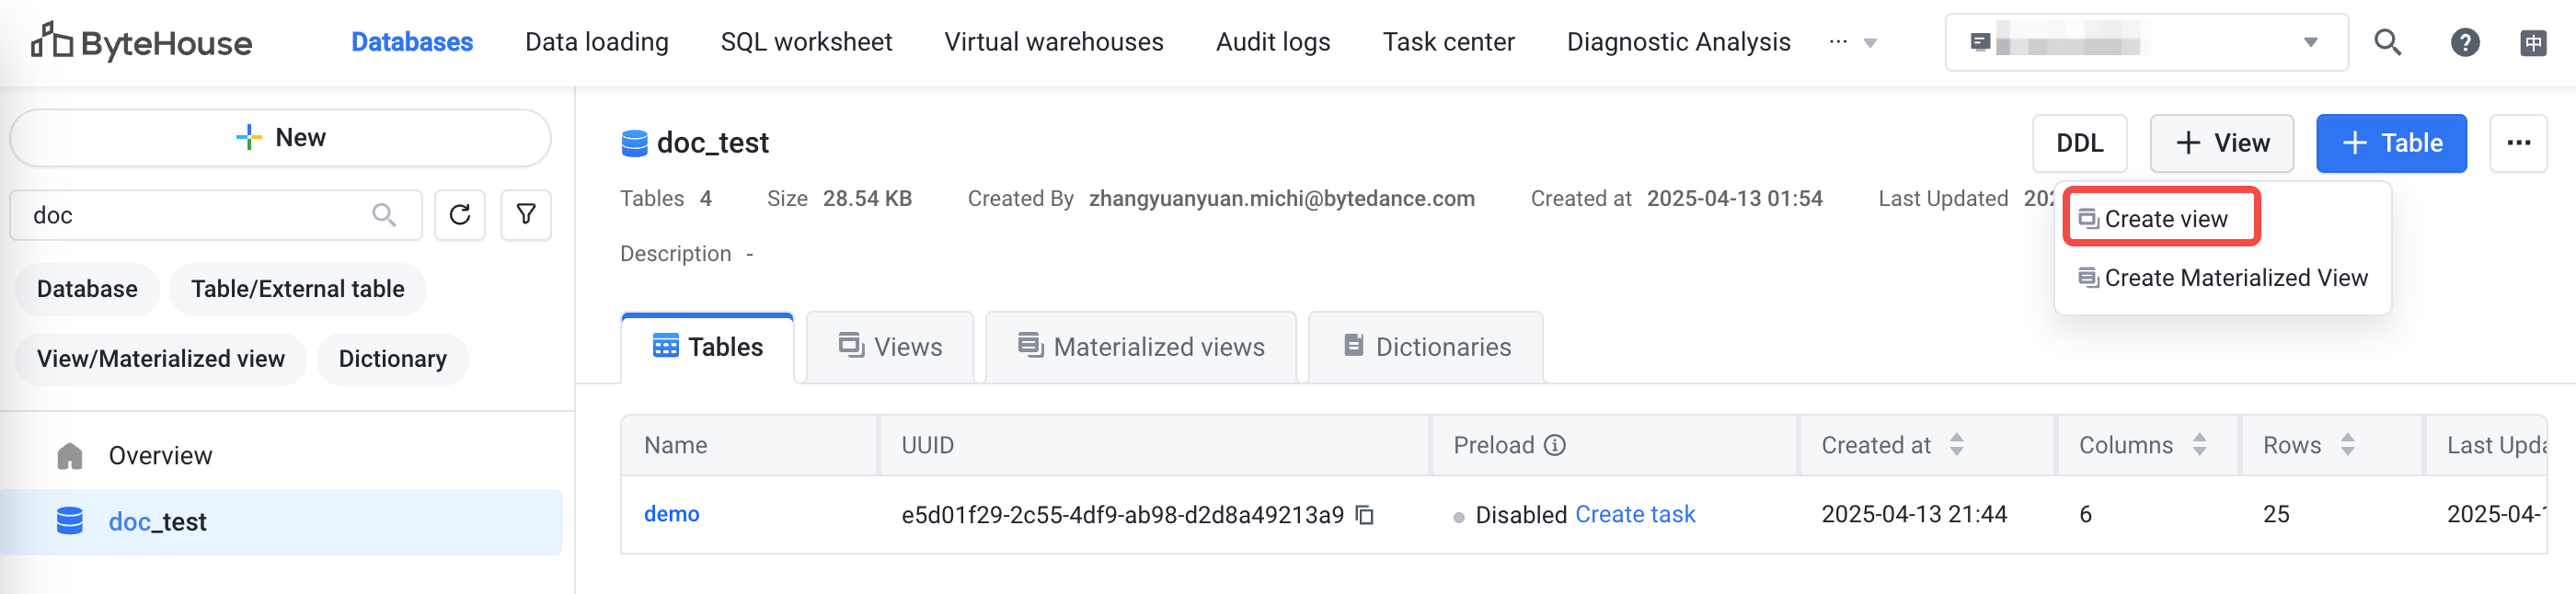Toggle the Dictionary filter chip

pyautogui.click(x=392, y=359)
